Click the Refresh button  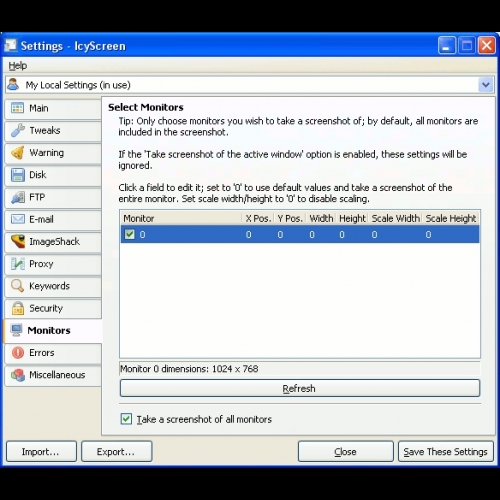300,388
